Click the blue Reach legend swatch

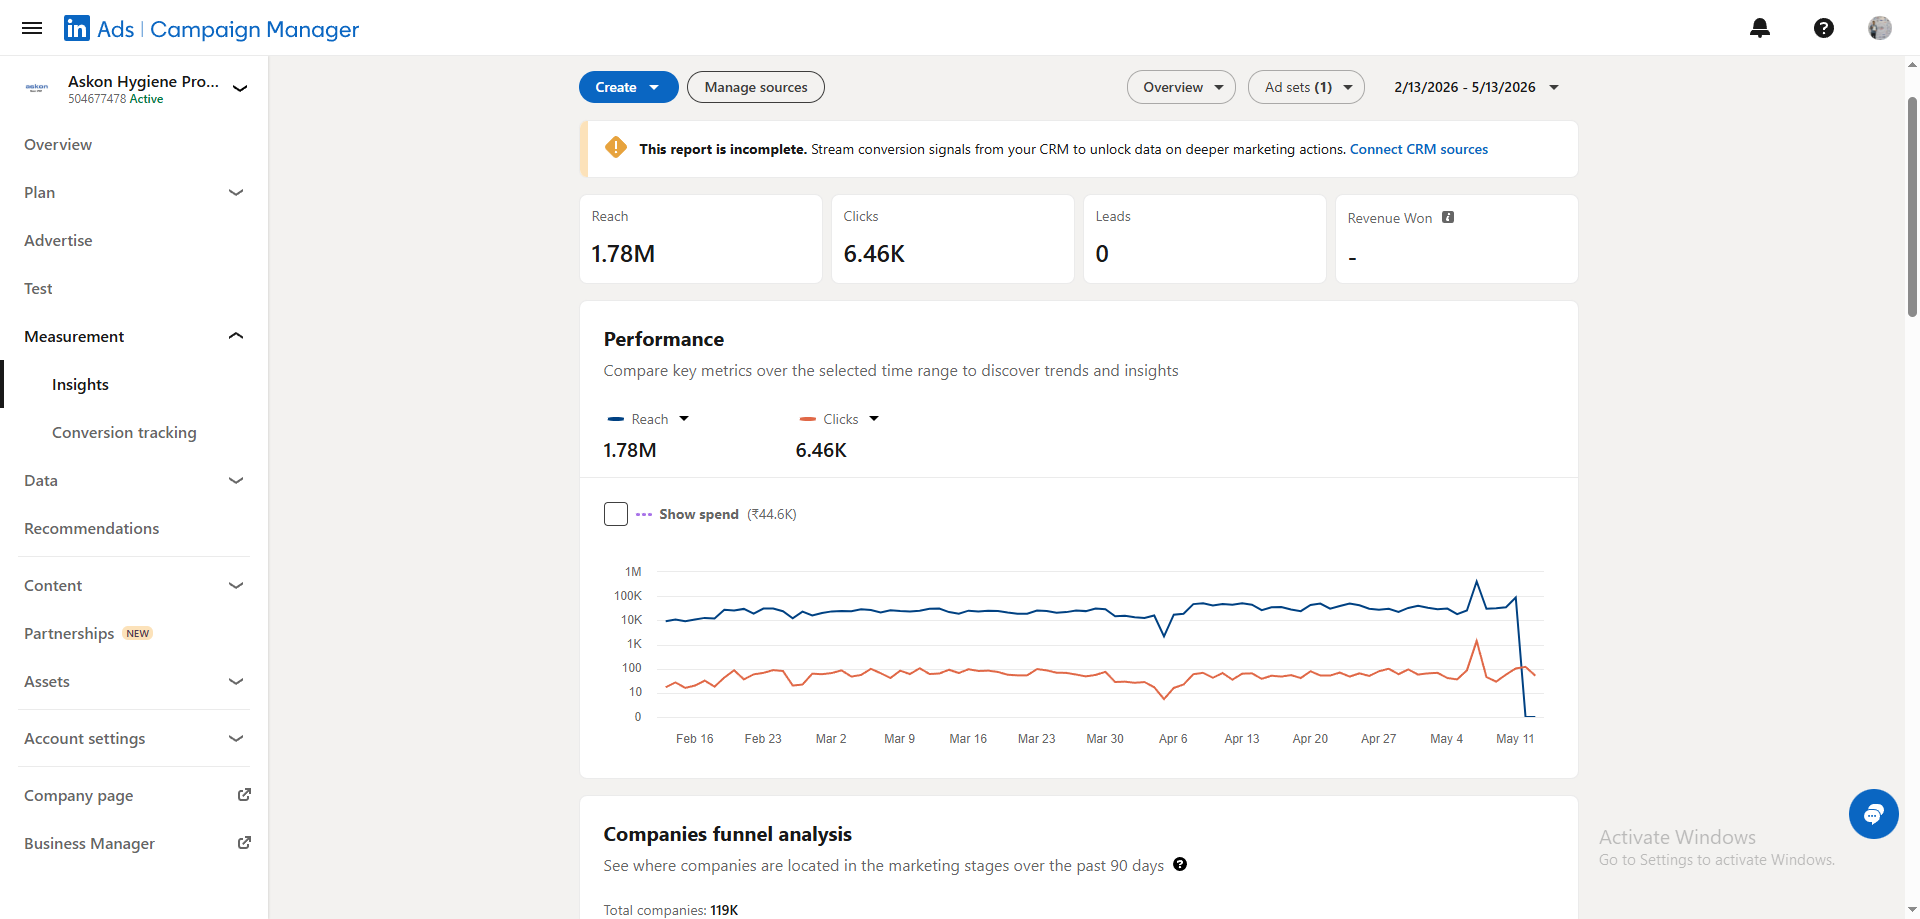click(616, 419)
